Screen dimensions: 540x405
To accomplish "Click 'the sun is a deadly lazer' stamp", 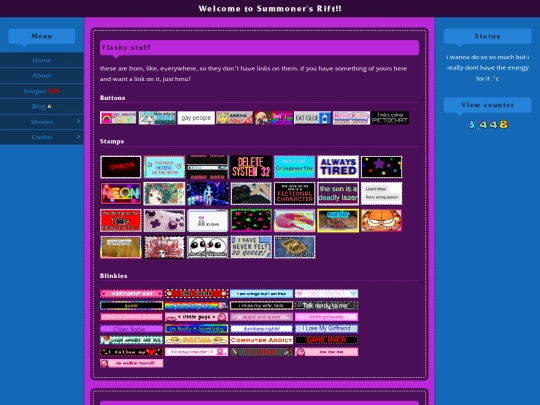I will tap(338, 194).
